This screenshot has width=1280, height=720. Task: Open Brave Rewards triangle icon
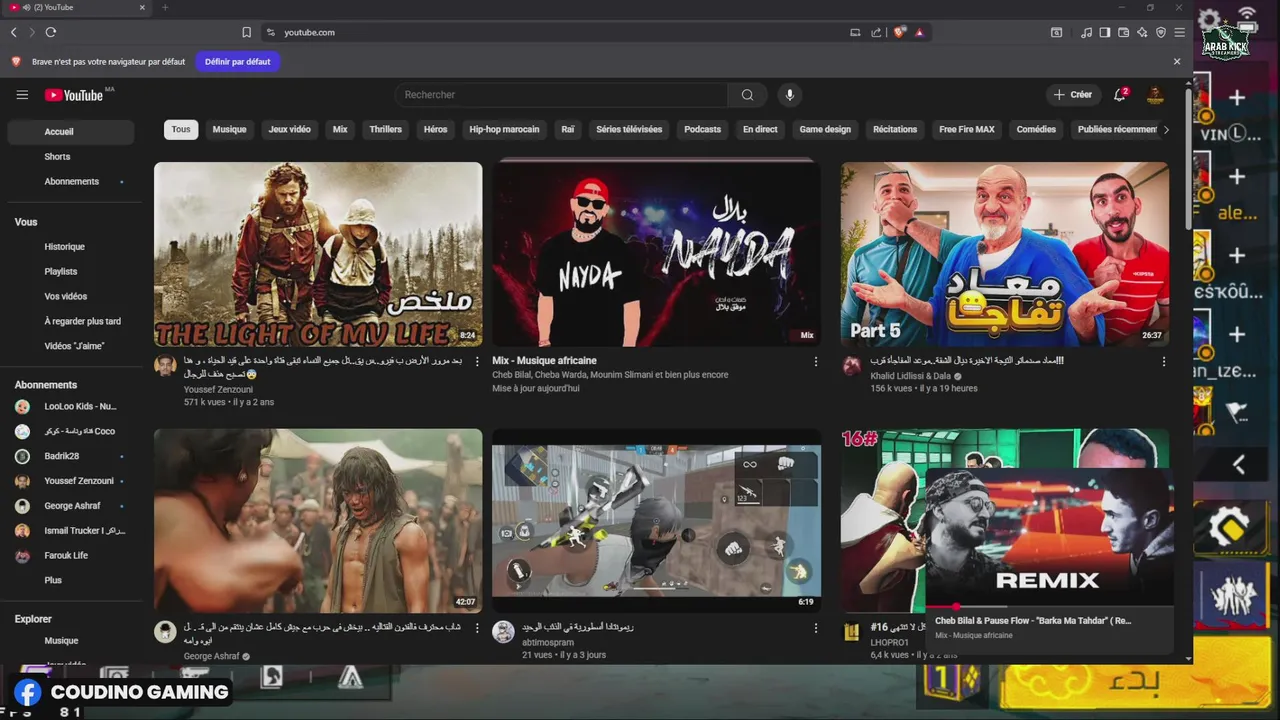919,32
